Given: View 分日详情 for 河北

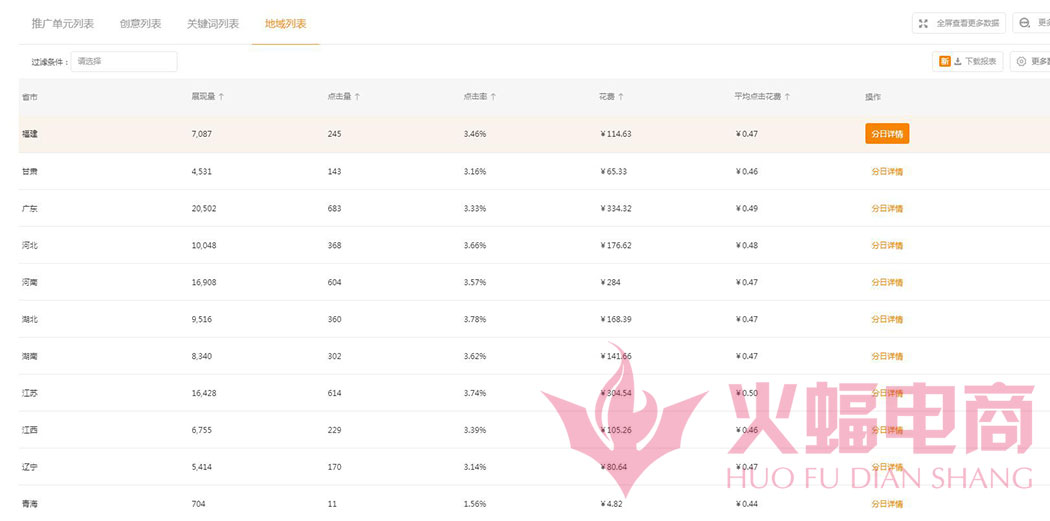Looking at the screenshot, I should (887, 245).
